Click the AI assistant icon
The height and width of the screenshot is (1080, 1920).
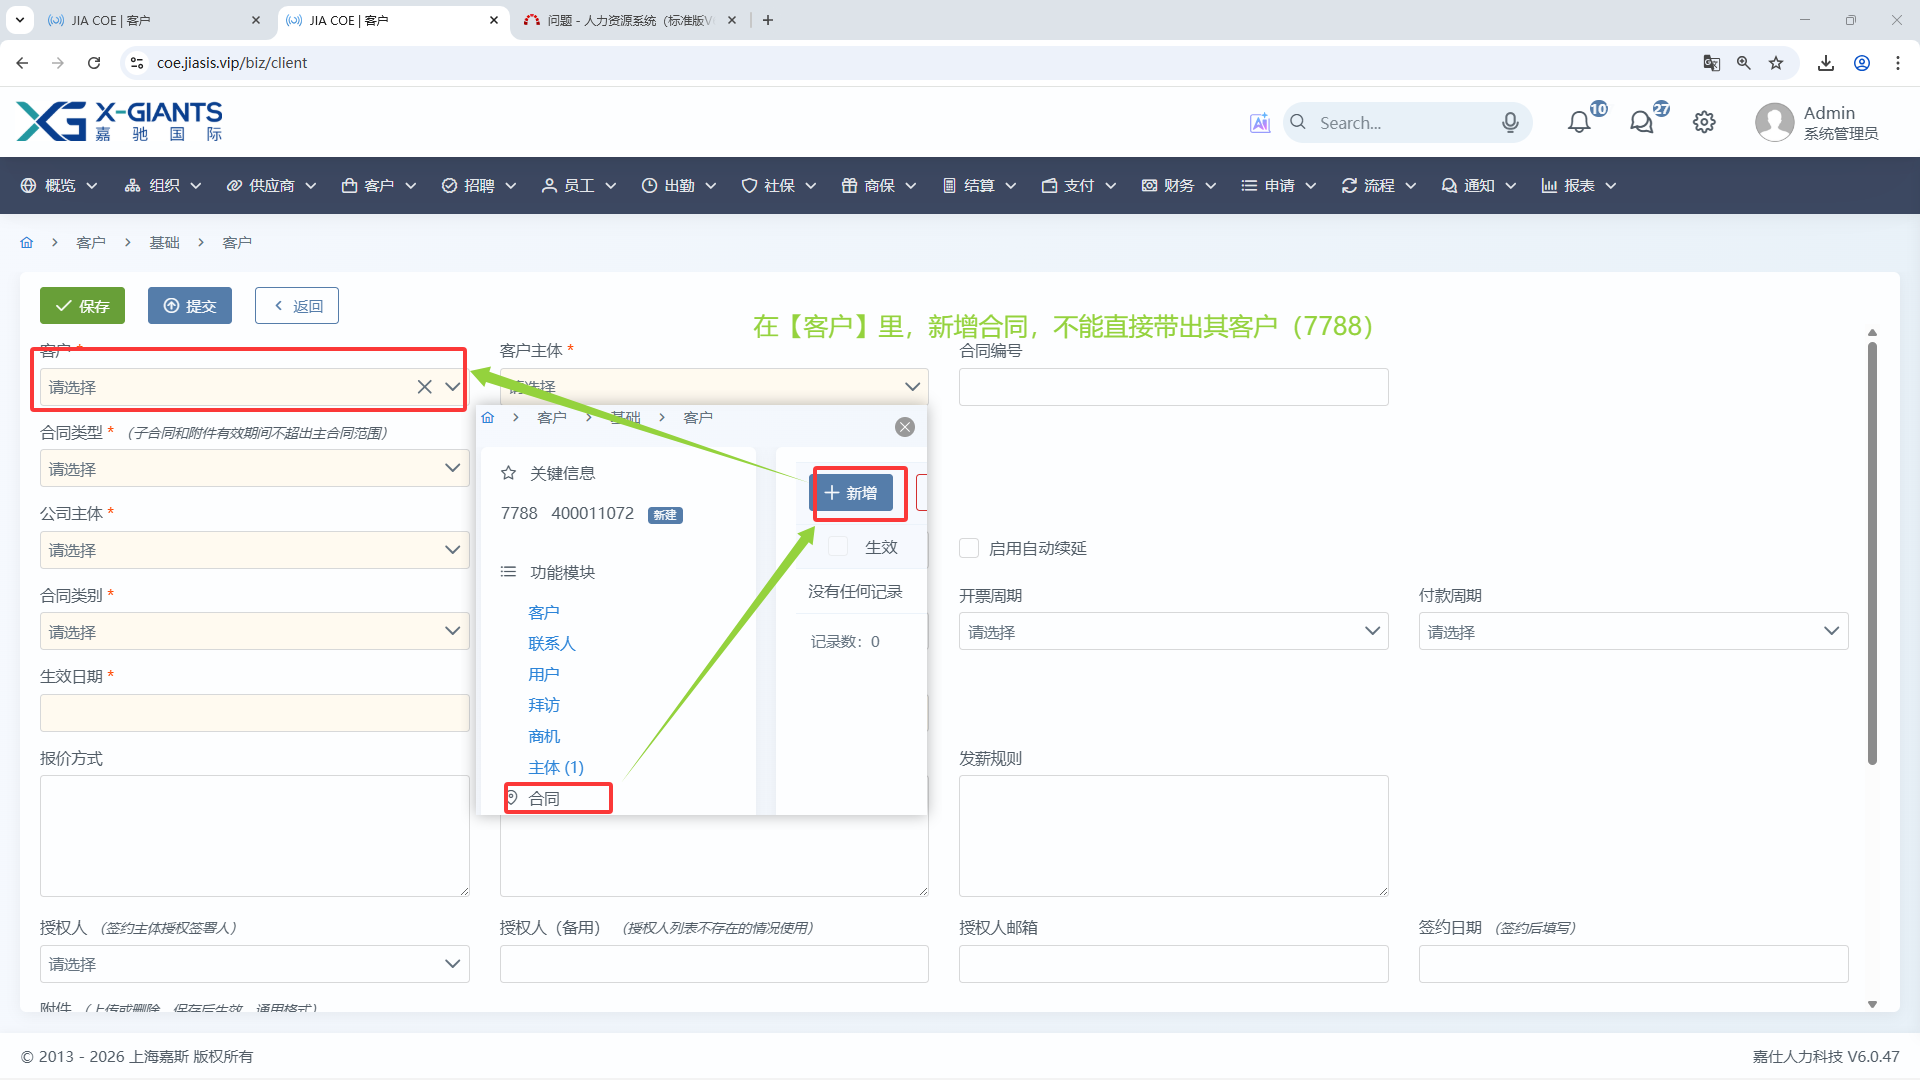[1259, 123]
